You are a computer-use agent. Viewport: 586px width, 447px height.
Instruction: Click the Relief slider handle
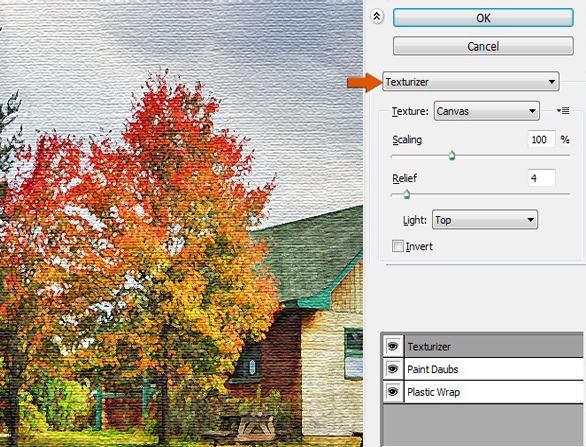tap(407, 194)
